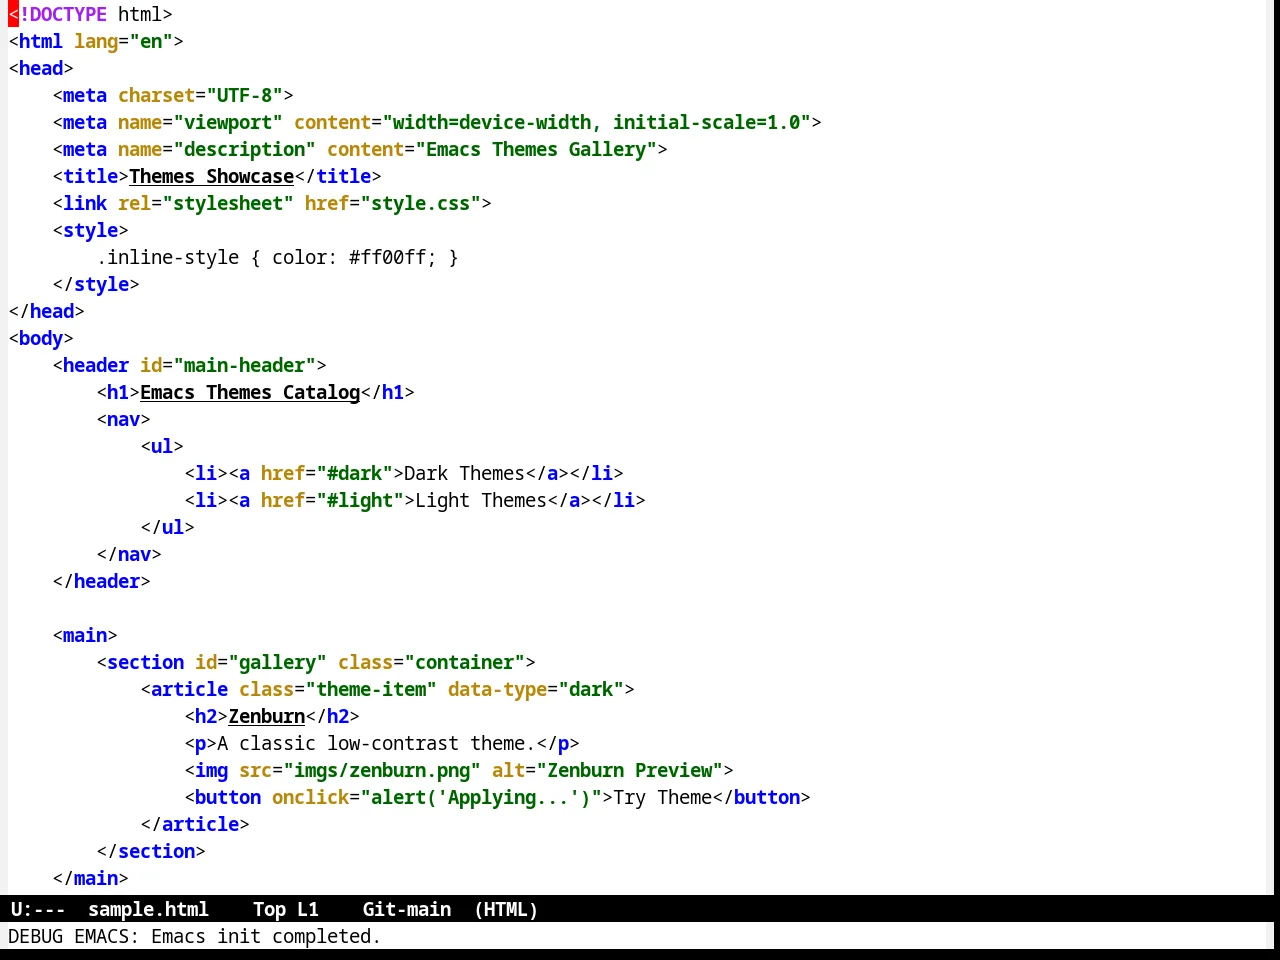This screenshot has height=960, width=1280.
Task: Click the "viewport" name value
Action: coord(228,122)
